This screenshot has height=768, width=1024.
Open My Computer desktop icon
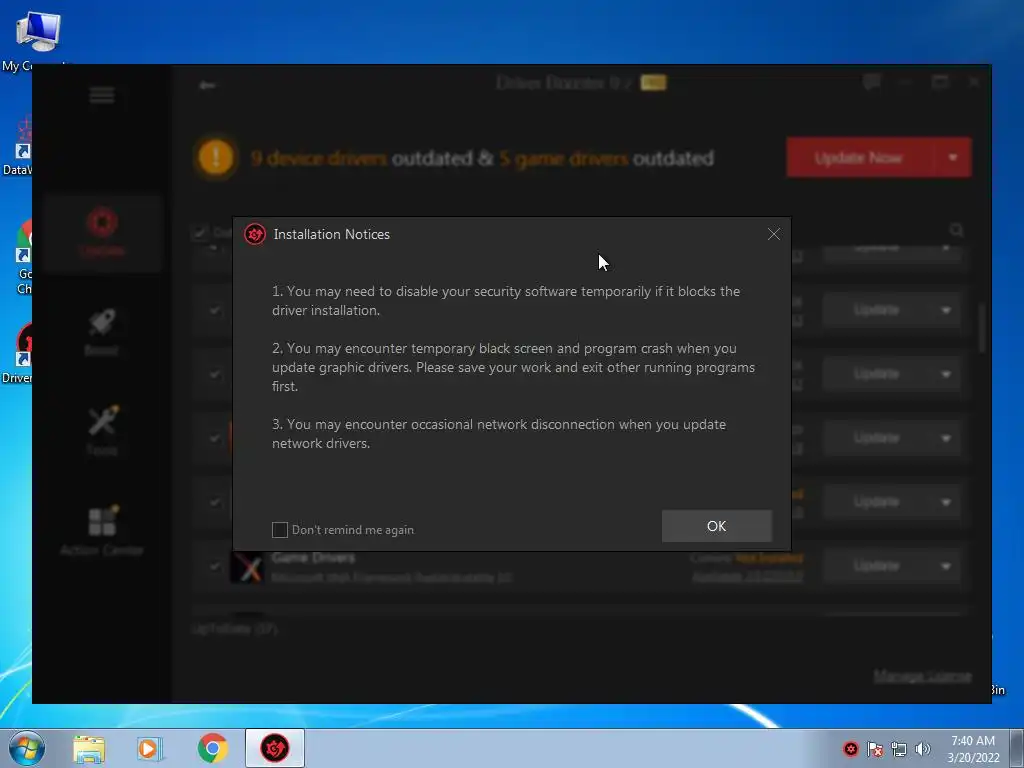(37, 39)
